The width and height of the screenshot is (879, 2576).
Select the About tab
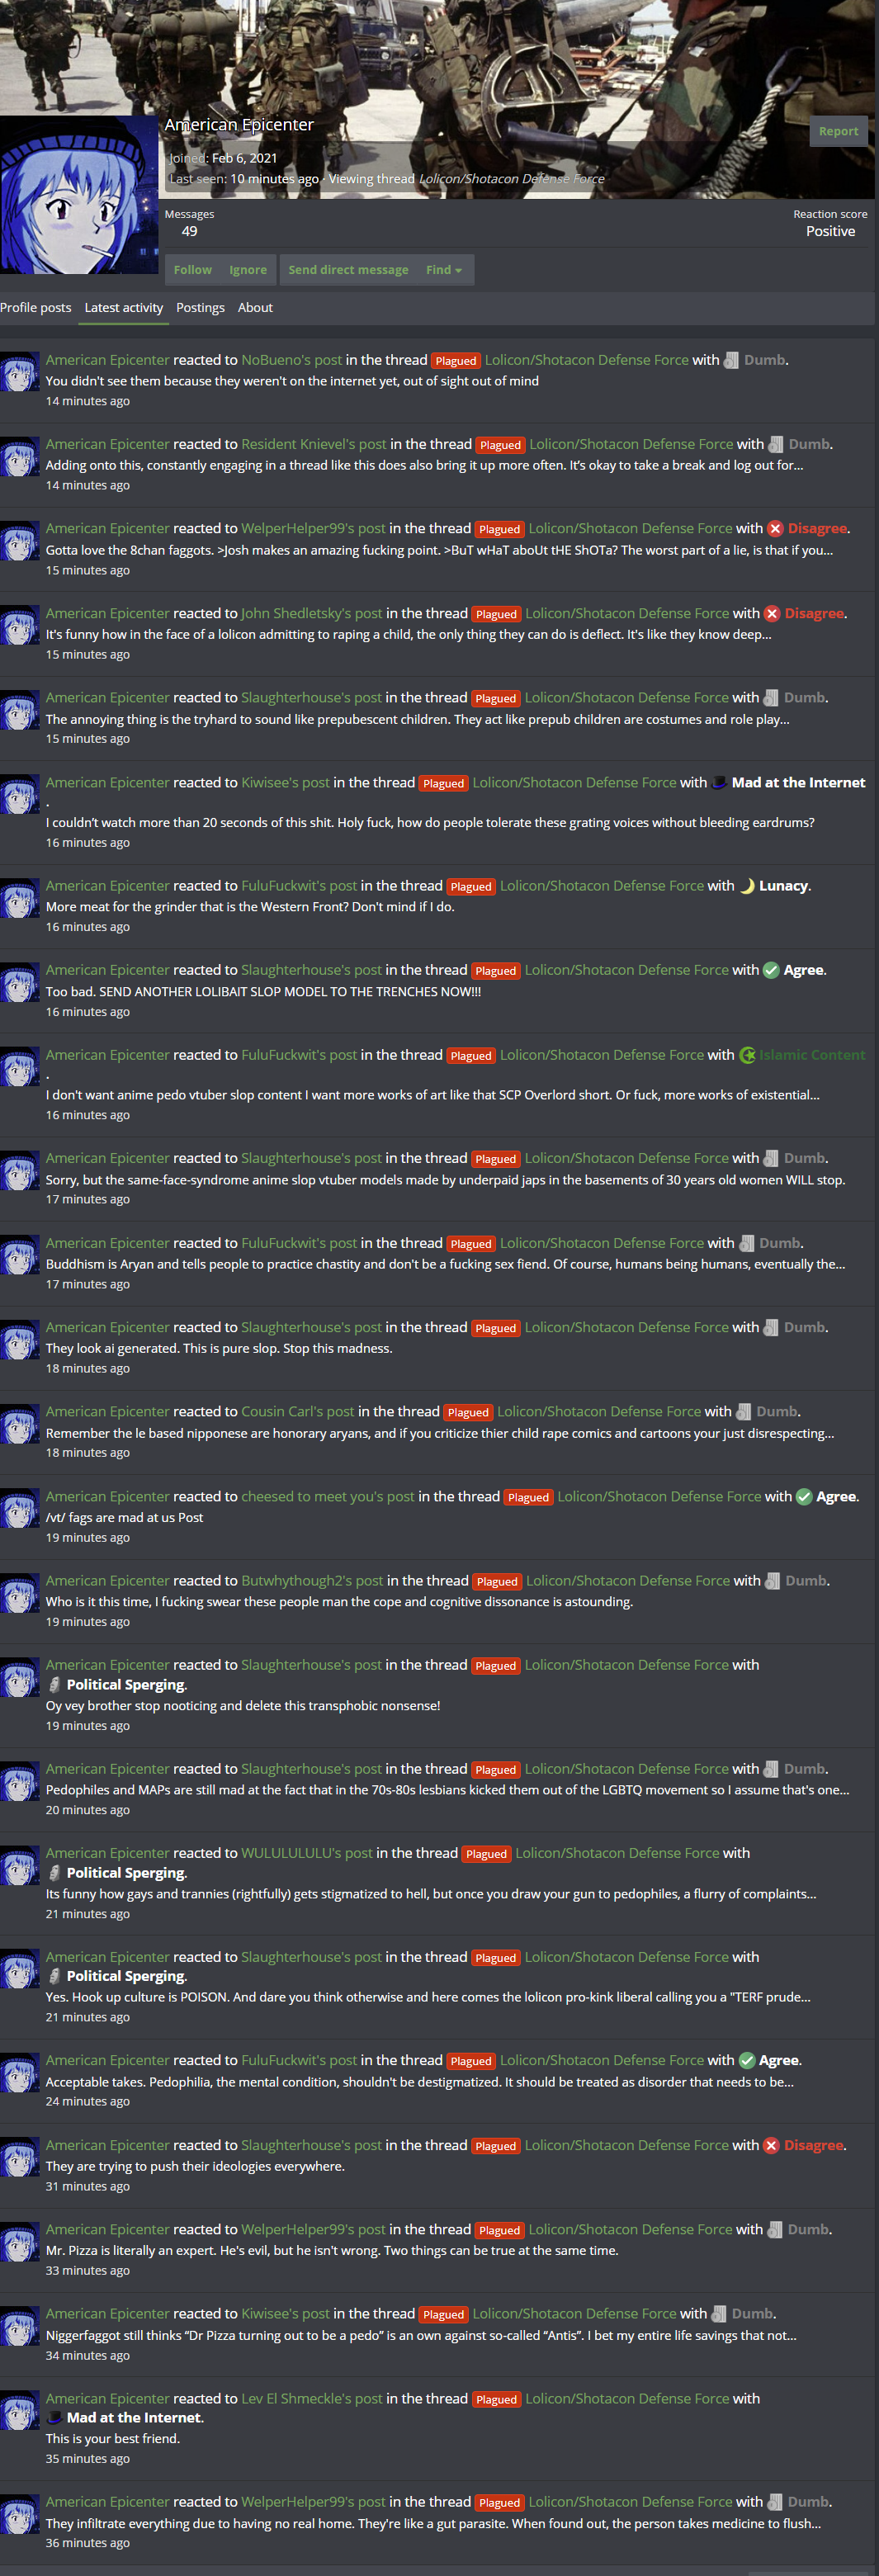pos(255,308)
